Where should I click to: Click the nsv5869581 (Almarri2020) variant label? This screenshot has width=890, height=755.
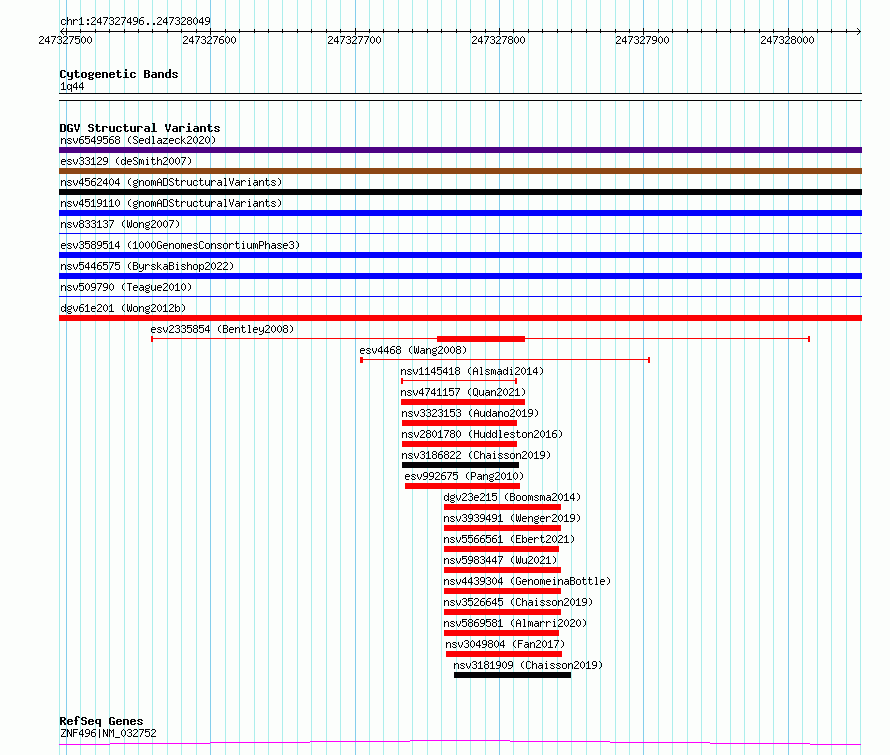pos(515,623)
